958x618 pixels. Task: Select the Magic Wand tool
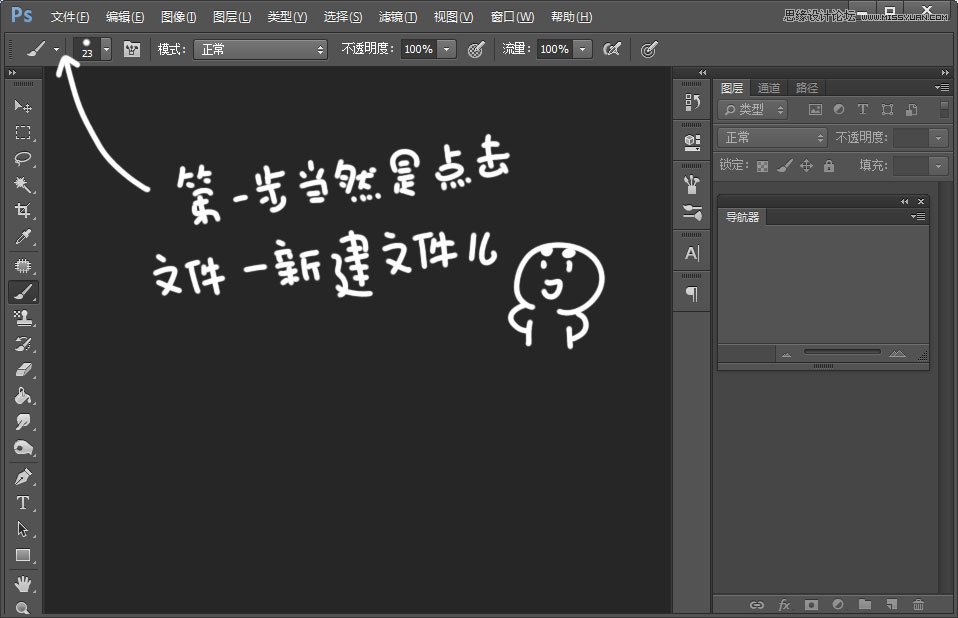coord(23,185)
